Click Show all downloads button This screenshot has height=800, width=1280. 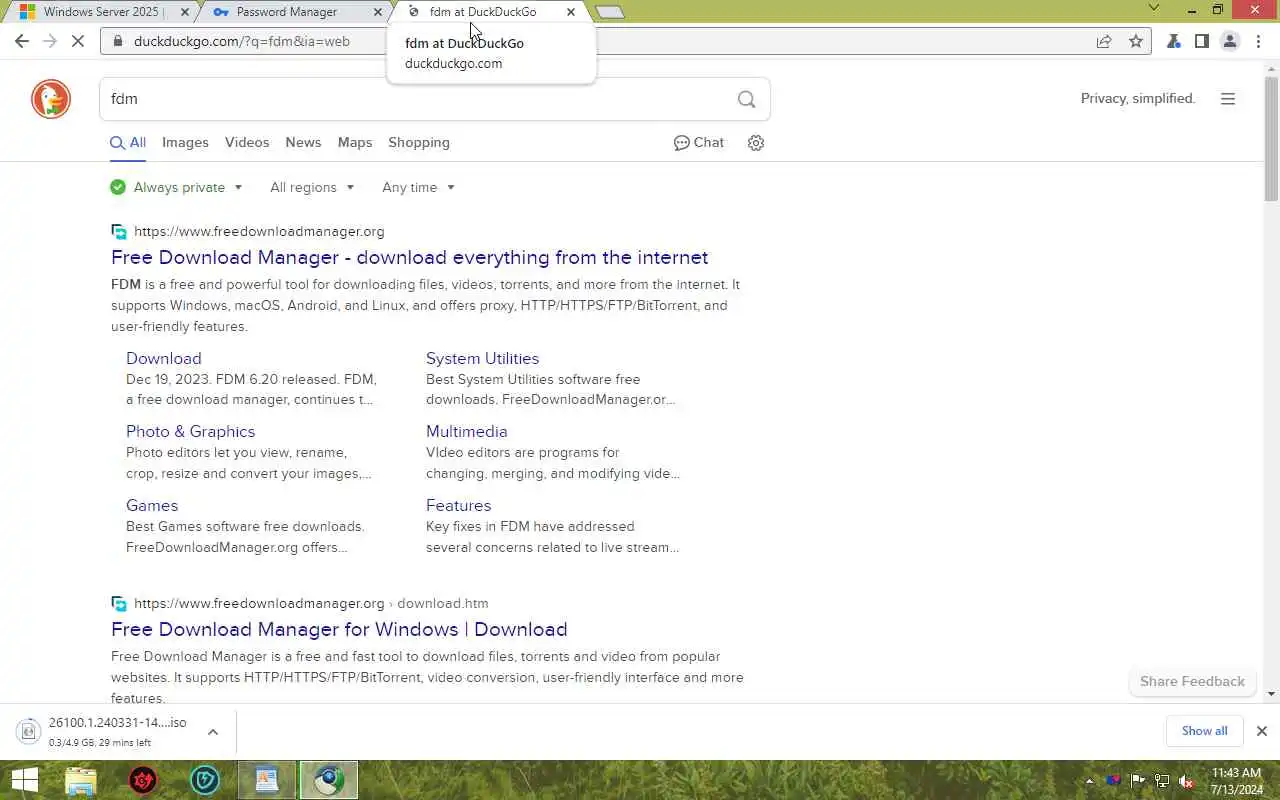[1204, 731]
